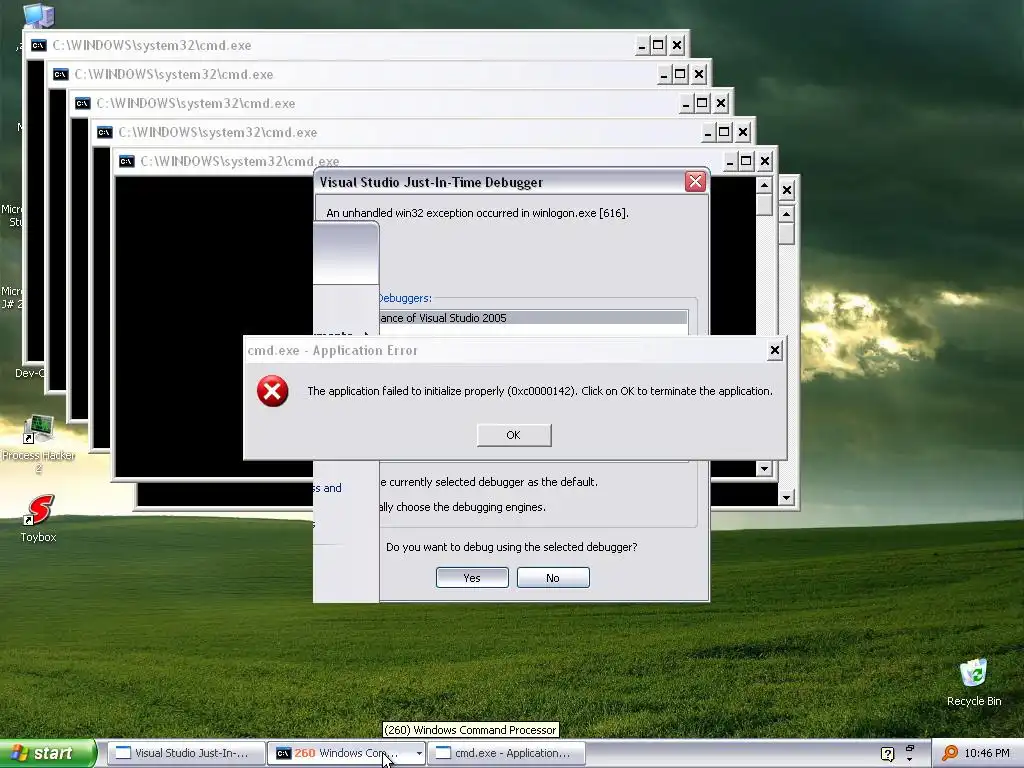1024x768 pixels.
Task: Click the winlogon.exe unhandled exception message text
Action: (477, 213)
